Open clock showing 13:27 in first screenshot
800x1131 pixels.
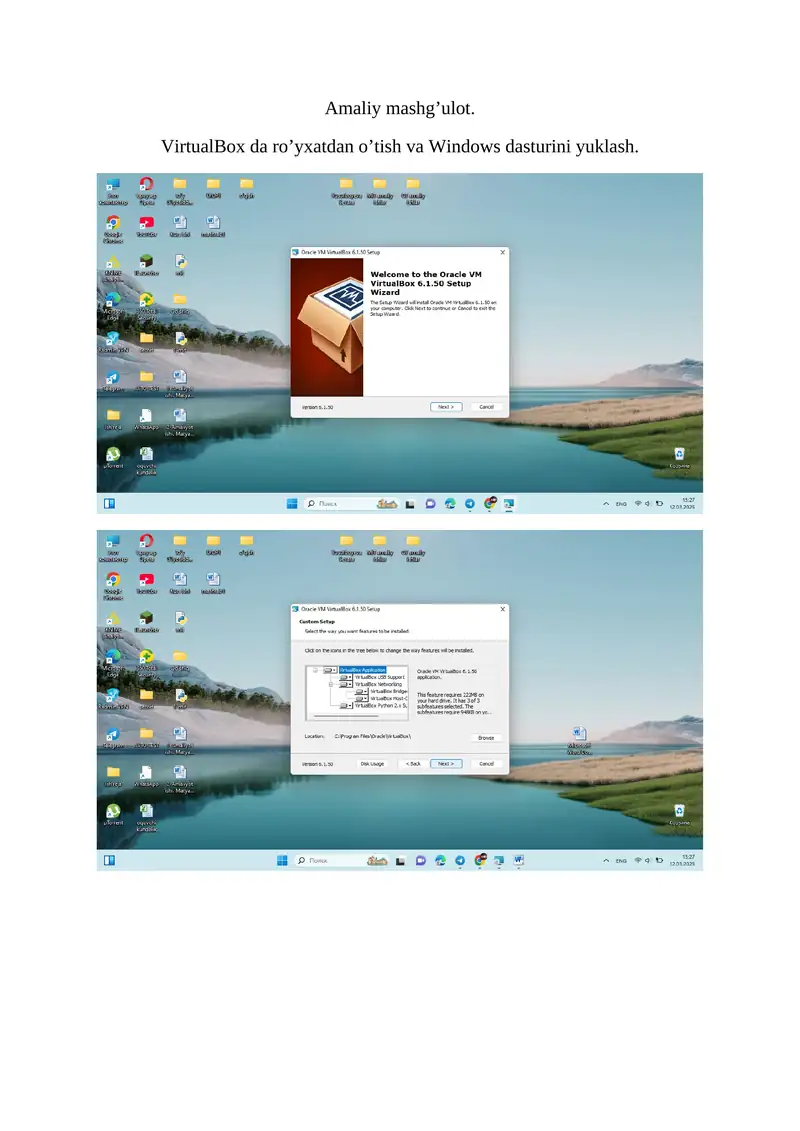pyautogui.click(x=682, y=503)
